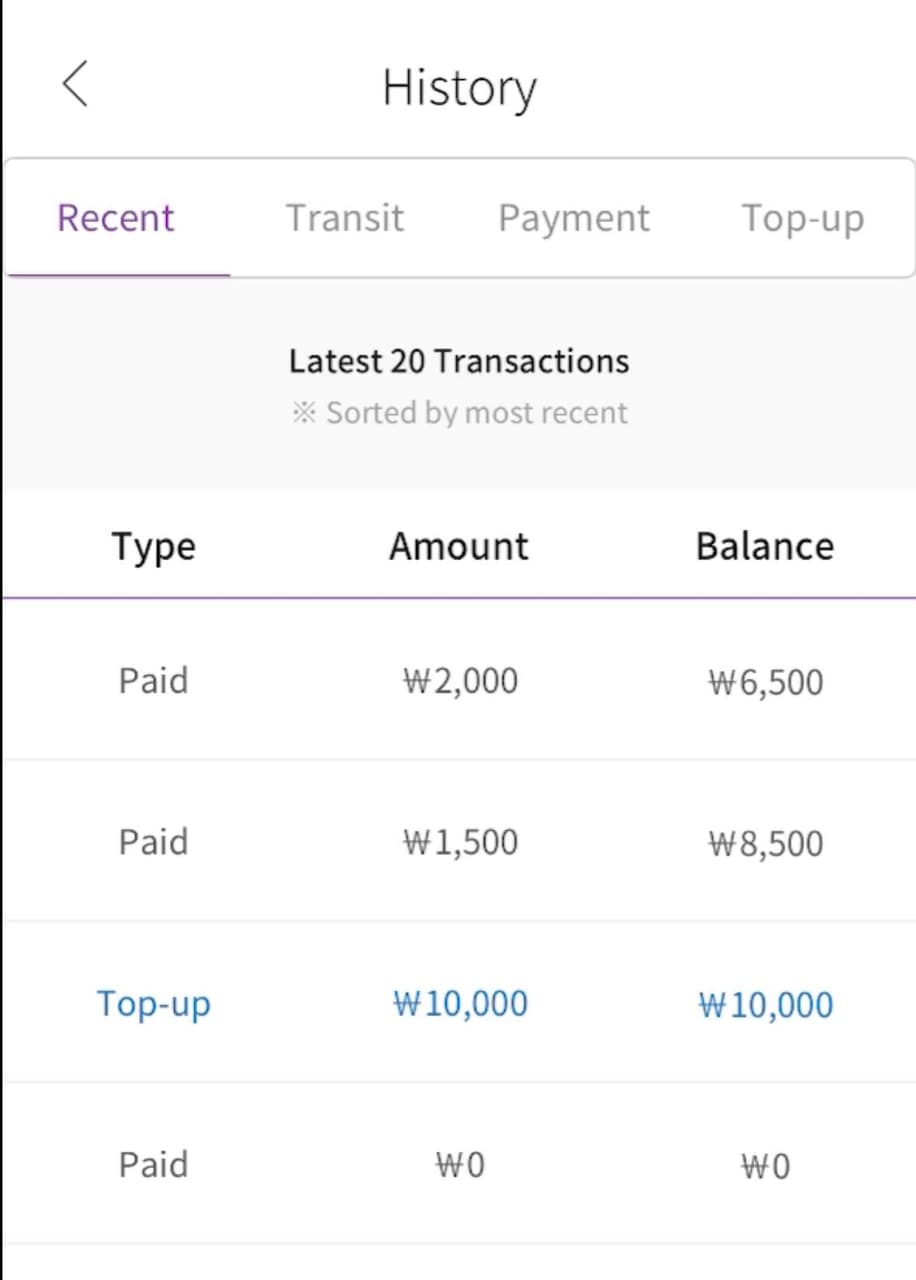Select the Amount column header

[x=459, y=546]
